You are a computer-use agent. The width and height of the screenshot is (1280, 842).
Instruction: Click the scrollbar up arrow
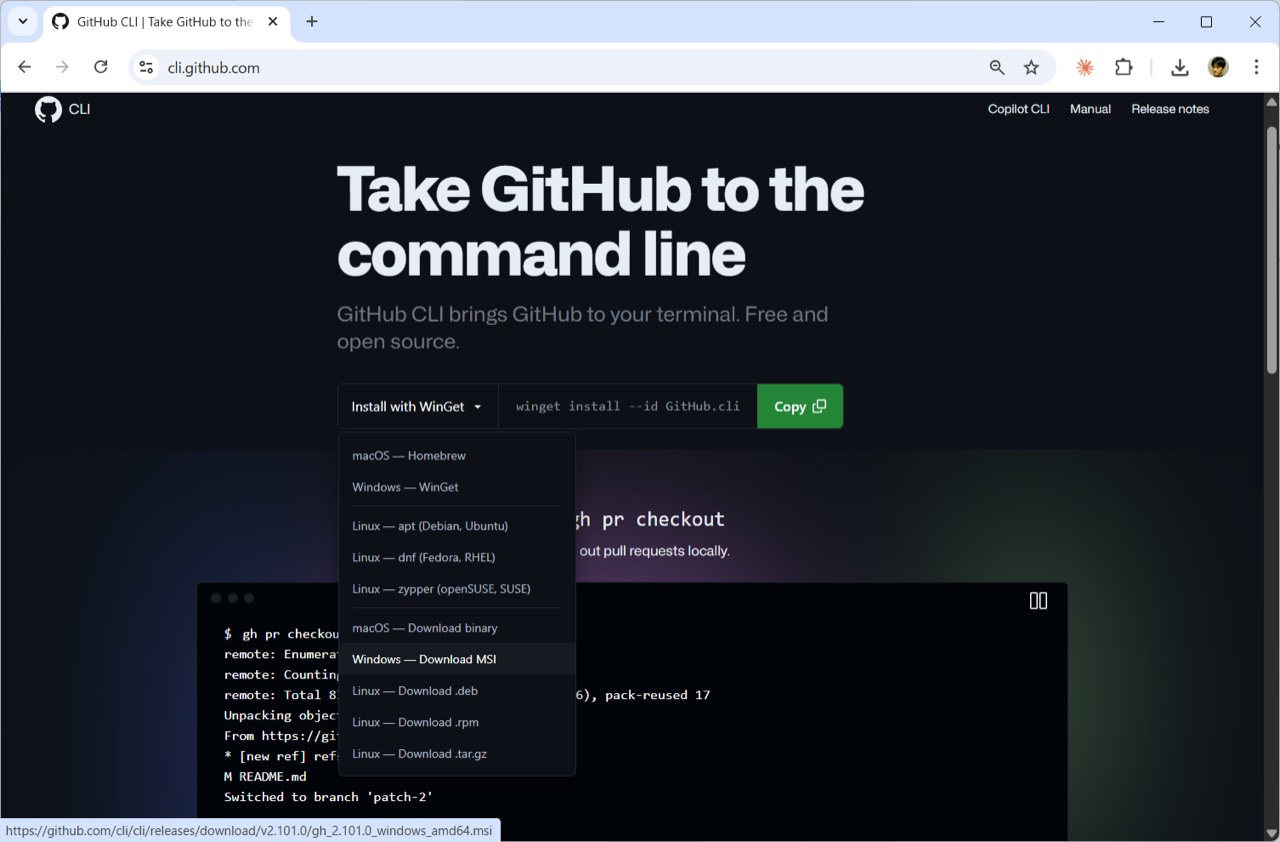tap(1271, 101)
